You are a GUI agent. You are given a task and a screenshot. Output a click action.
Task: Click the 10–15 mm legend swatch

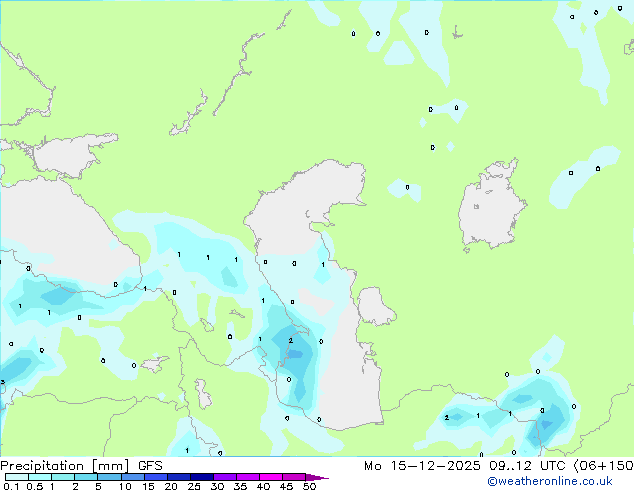coord(133,477)
